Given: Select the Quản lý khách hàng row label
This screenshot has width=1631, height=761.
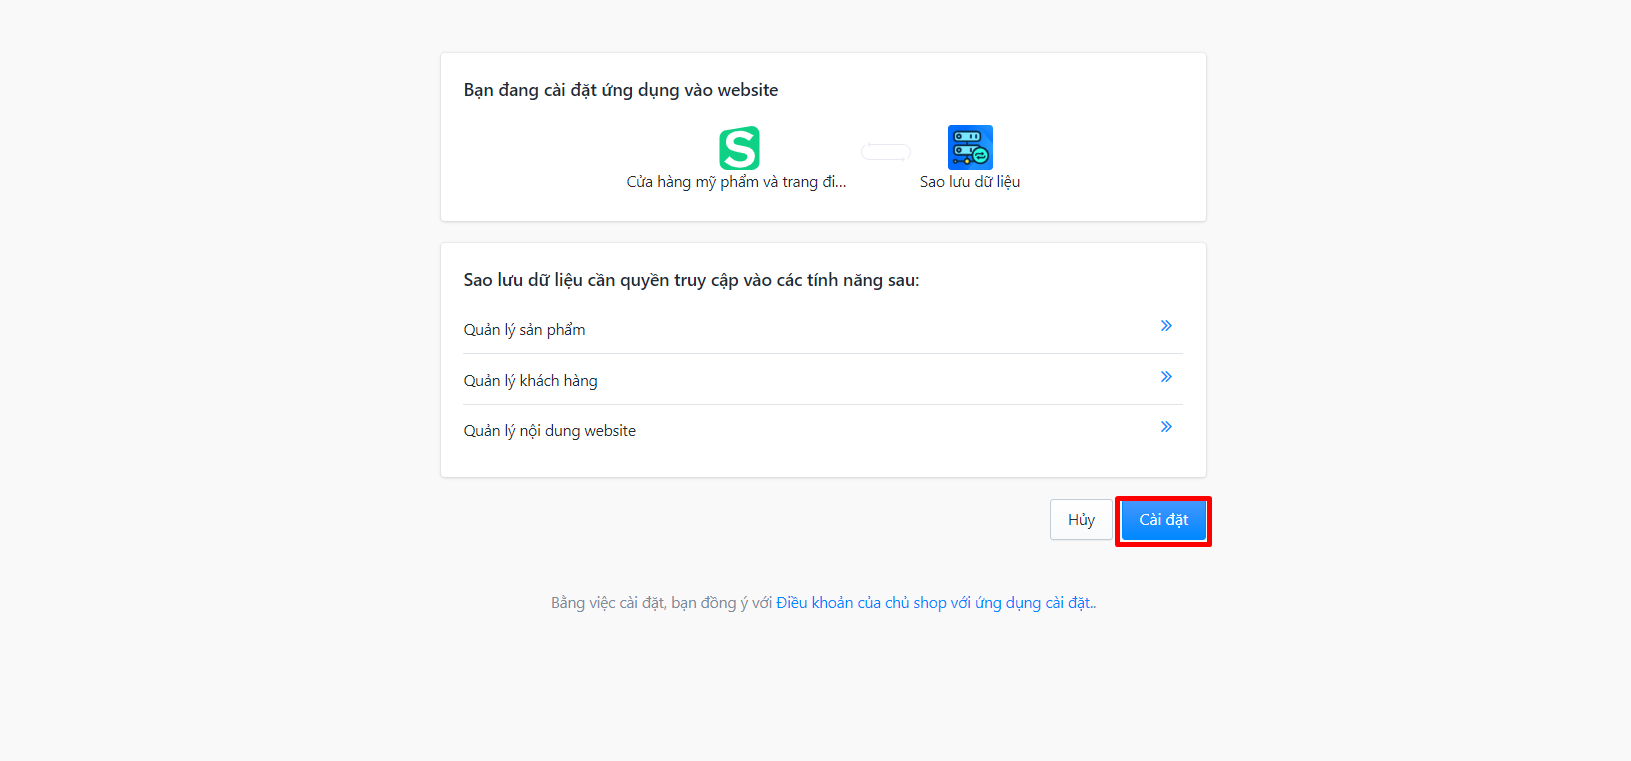Looking at the screenshot, I should (530, 381).
